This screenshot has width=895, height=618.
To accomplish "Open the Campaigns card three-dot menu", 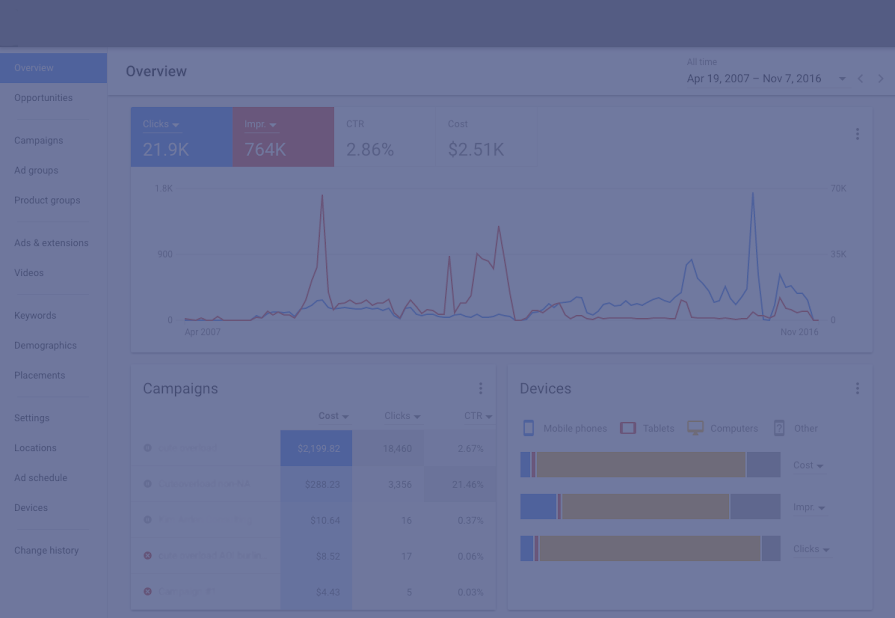I will tap(480, 389).
